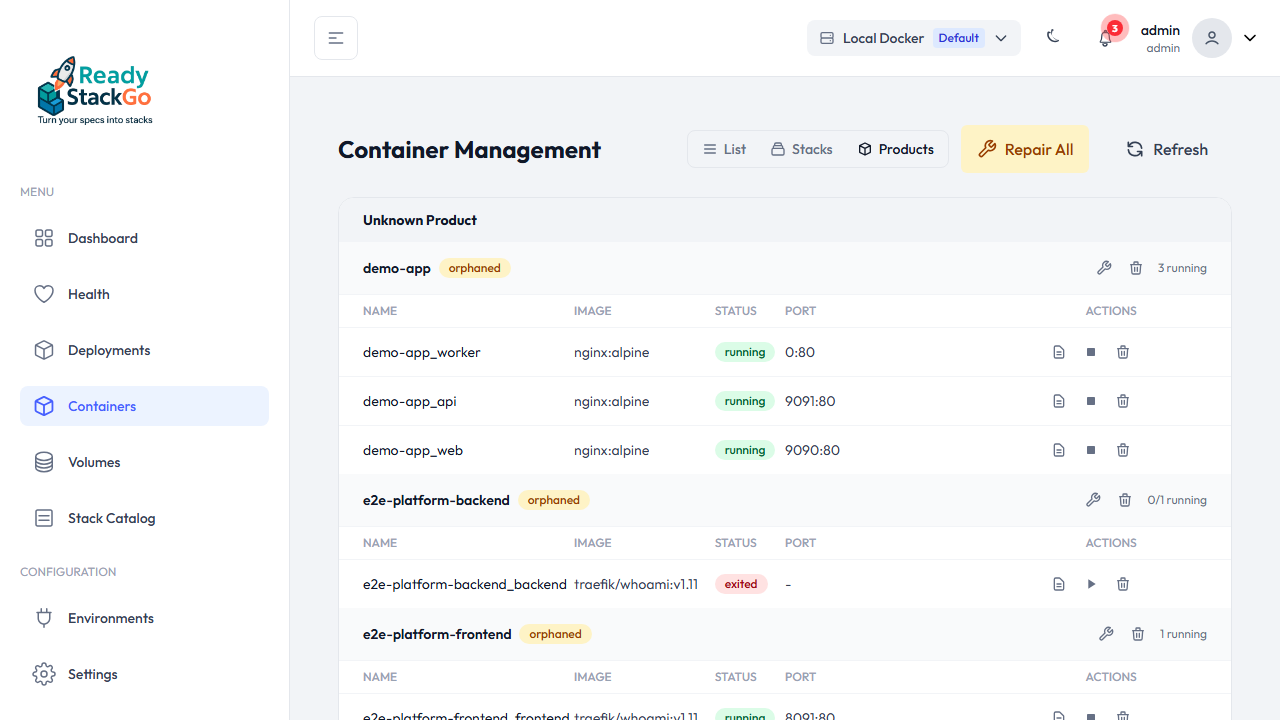Start the exited e2e-platform-backend_backend container
Screen dimensions: 1280x720
click(x=1091, y=584)
